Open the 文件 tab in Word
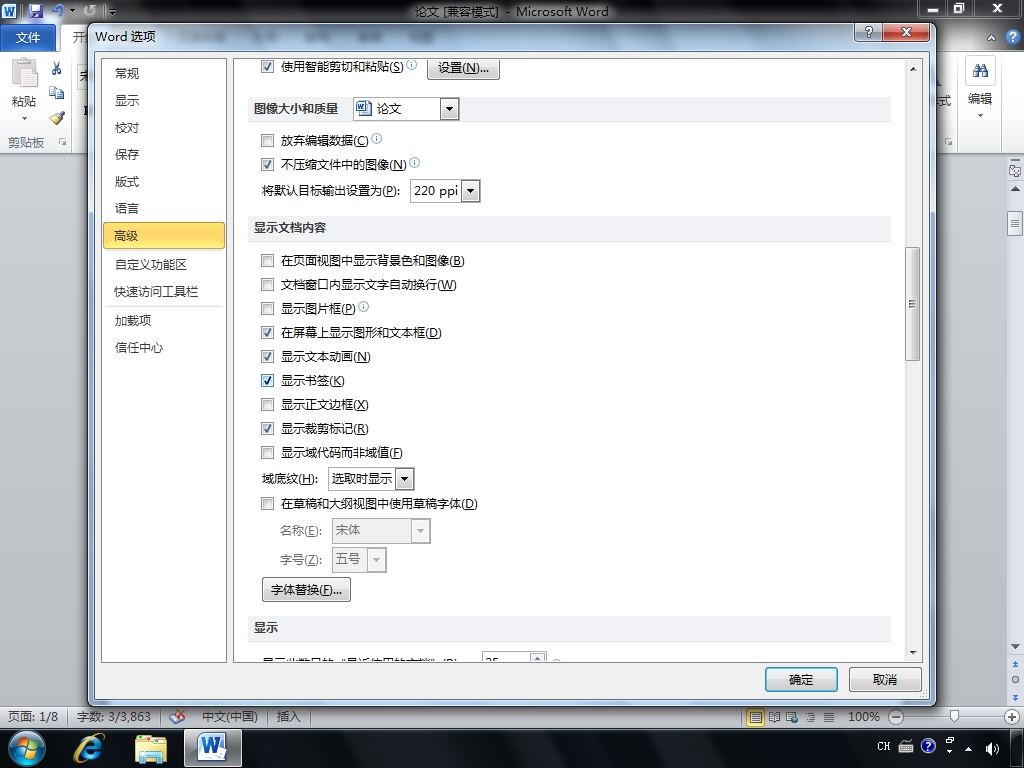Viewport: 1024px width, 768px height. (x=28, y=37)
